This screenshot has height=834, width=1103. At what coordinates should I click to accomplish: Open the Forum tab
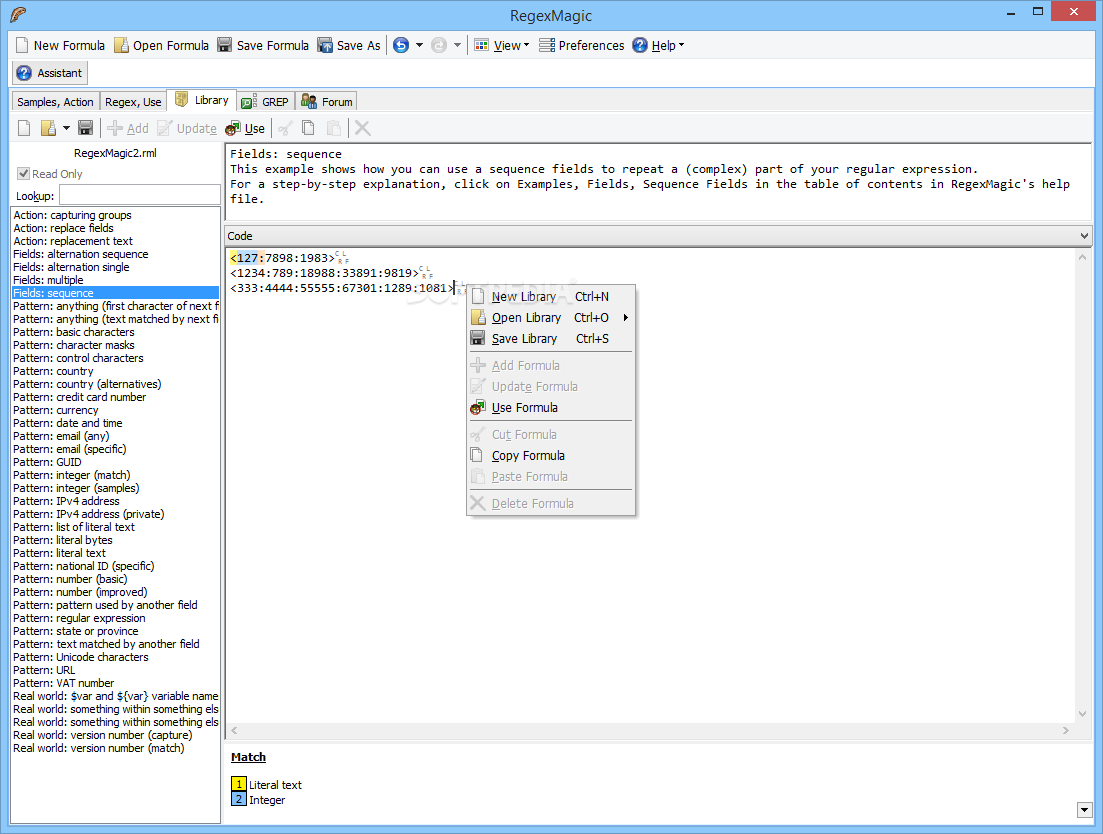[x=326, y=102]
